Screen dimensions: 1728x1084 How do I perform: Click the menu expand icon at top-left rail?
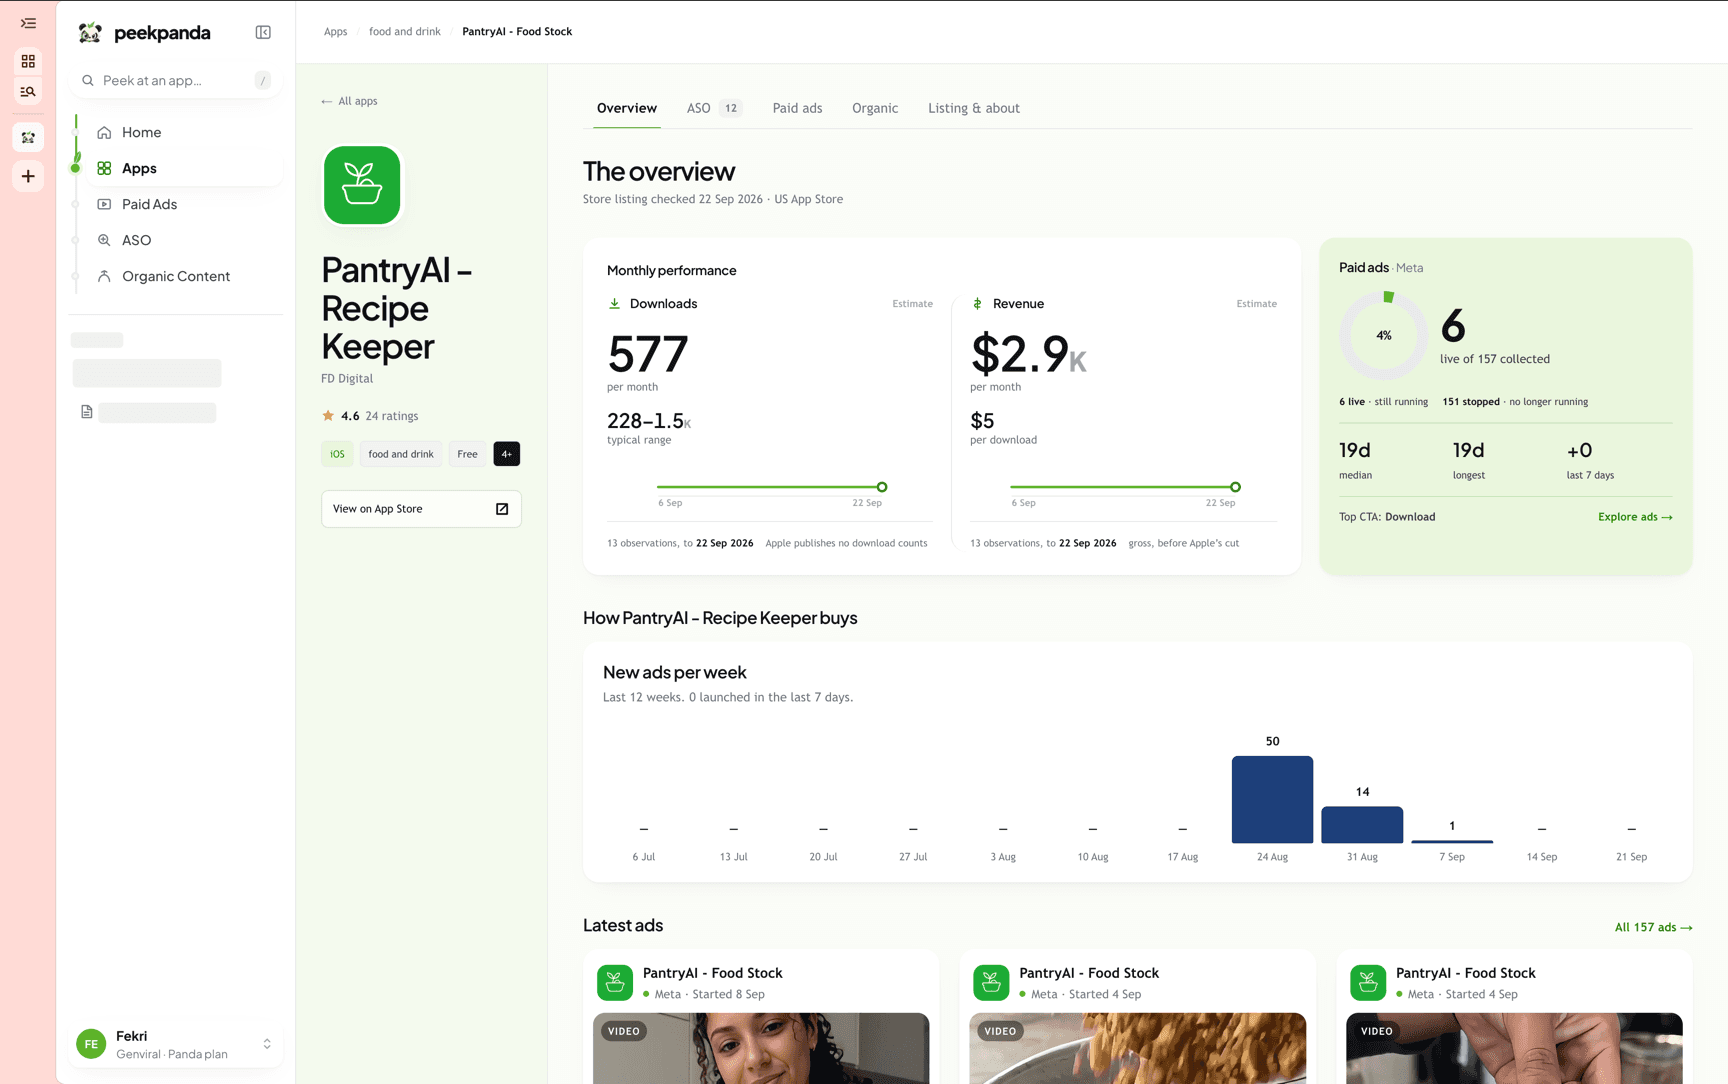click(28, 23)
